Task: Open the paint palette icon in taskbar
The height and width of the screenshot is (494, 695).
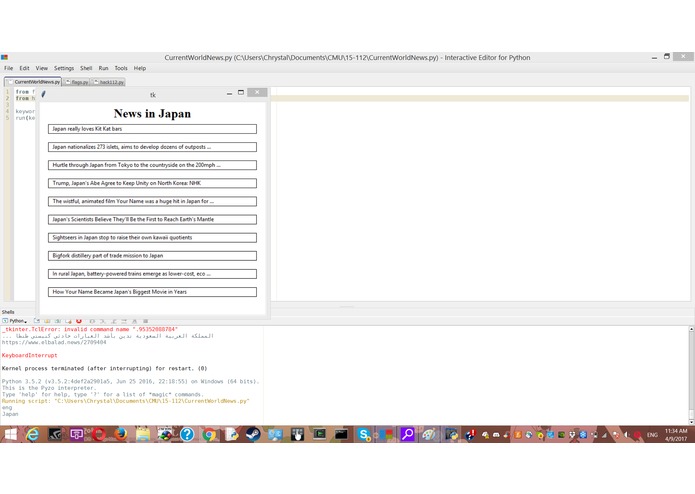Action: (x=429, y=435)
